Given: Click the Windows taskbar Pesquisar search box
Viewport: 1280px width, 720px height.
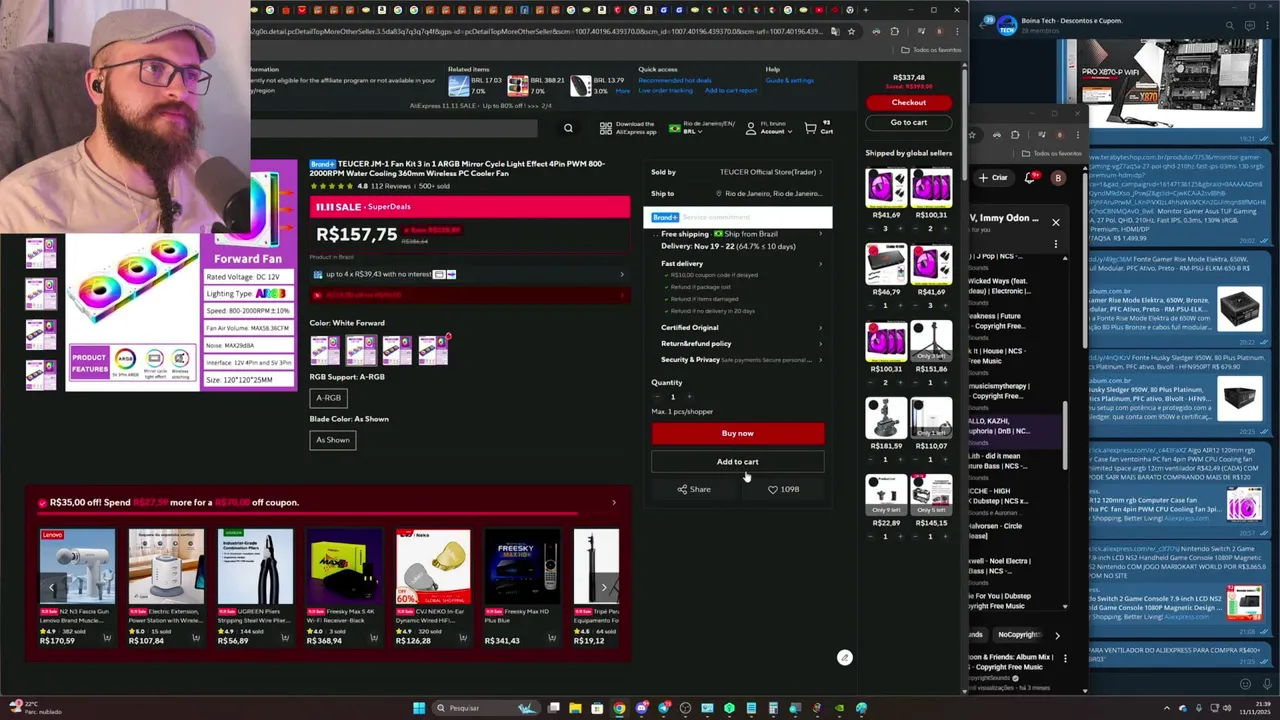Looking at the screenshot, I should (485, 708).
